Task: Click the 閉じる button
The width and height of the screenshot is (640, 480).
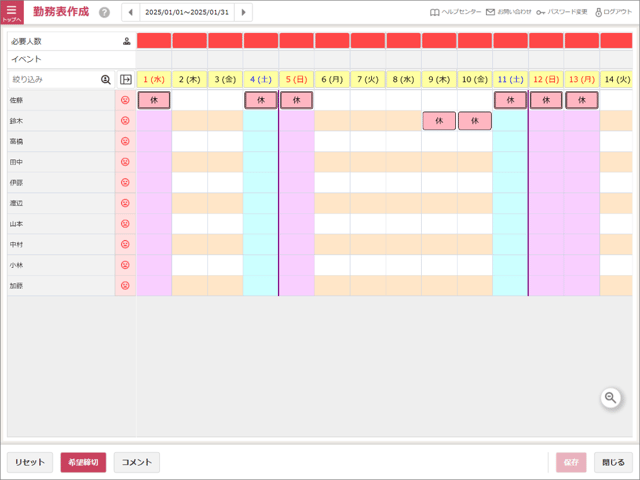Action: click(613, 462)
